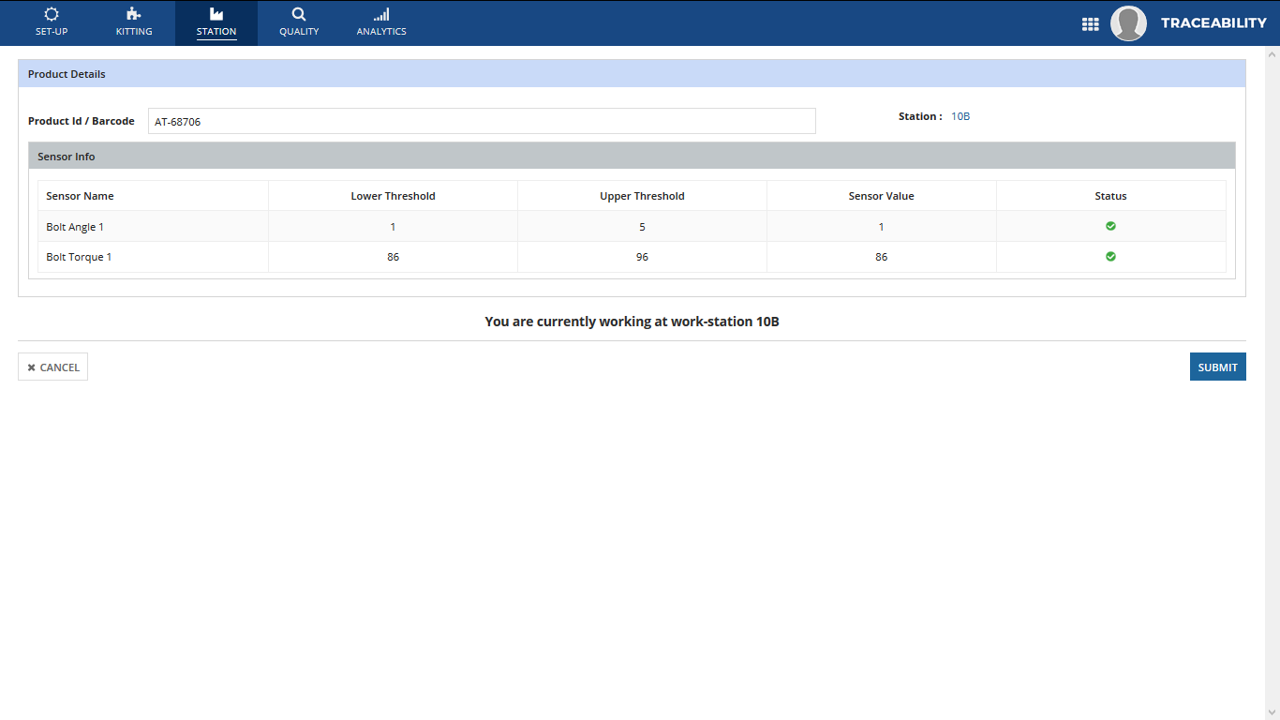The image size is (1280, 720).
Task: Select the QUALITY magnifier icon
Action: (x=298, y=15)
